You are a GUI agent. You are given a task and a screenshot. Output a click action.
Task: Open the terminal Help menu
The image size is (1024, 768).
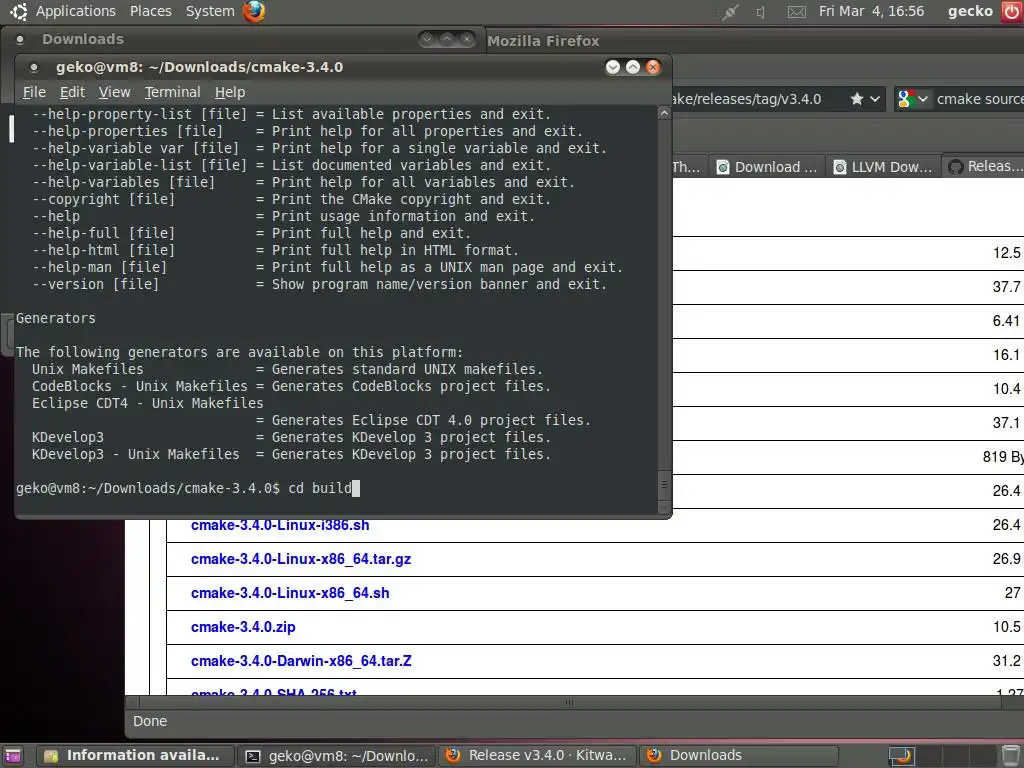pyautogui.click(x=230, y=92)
